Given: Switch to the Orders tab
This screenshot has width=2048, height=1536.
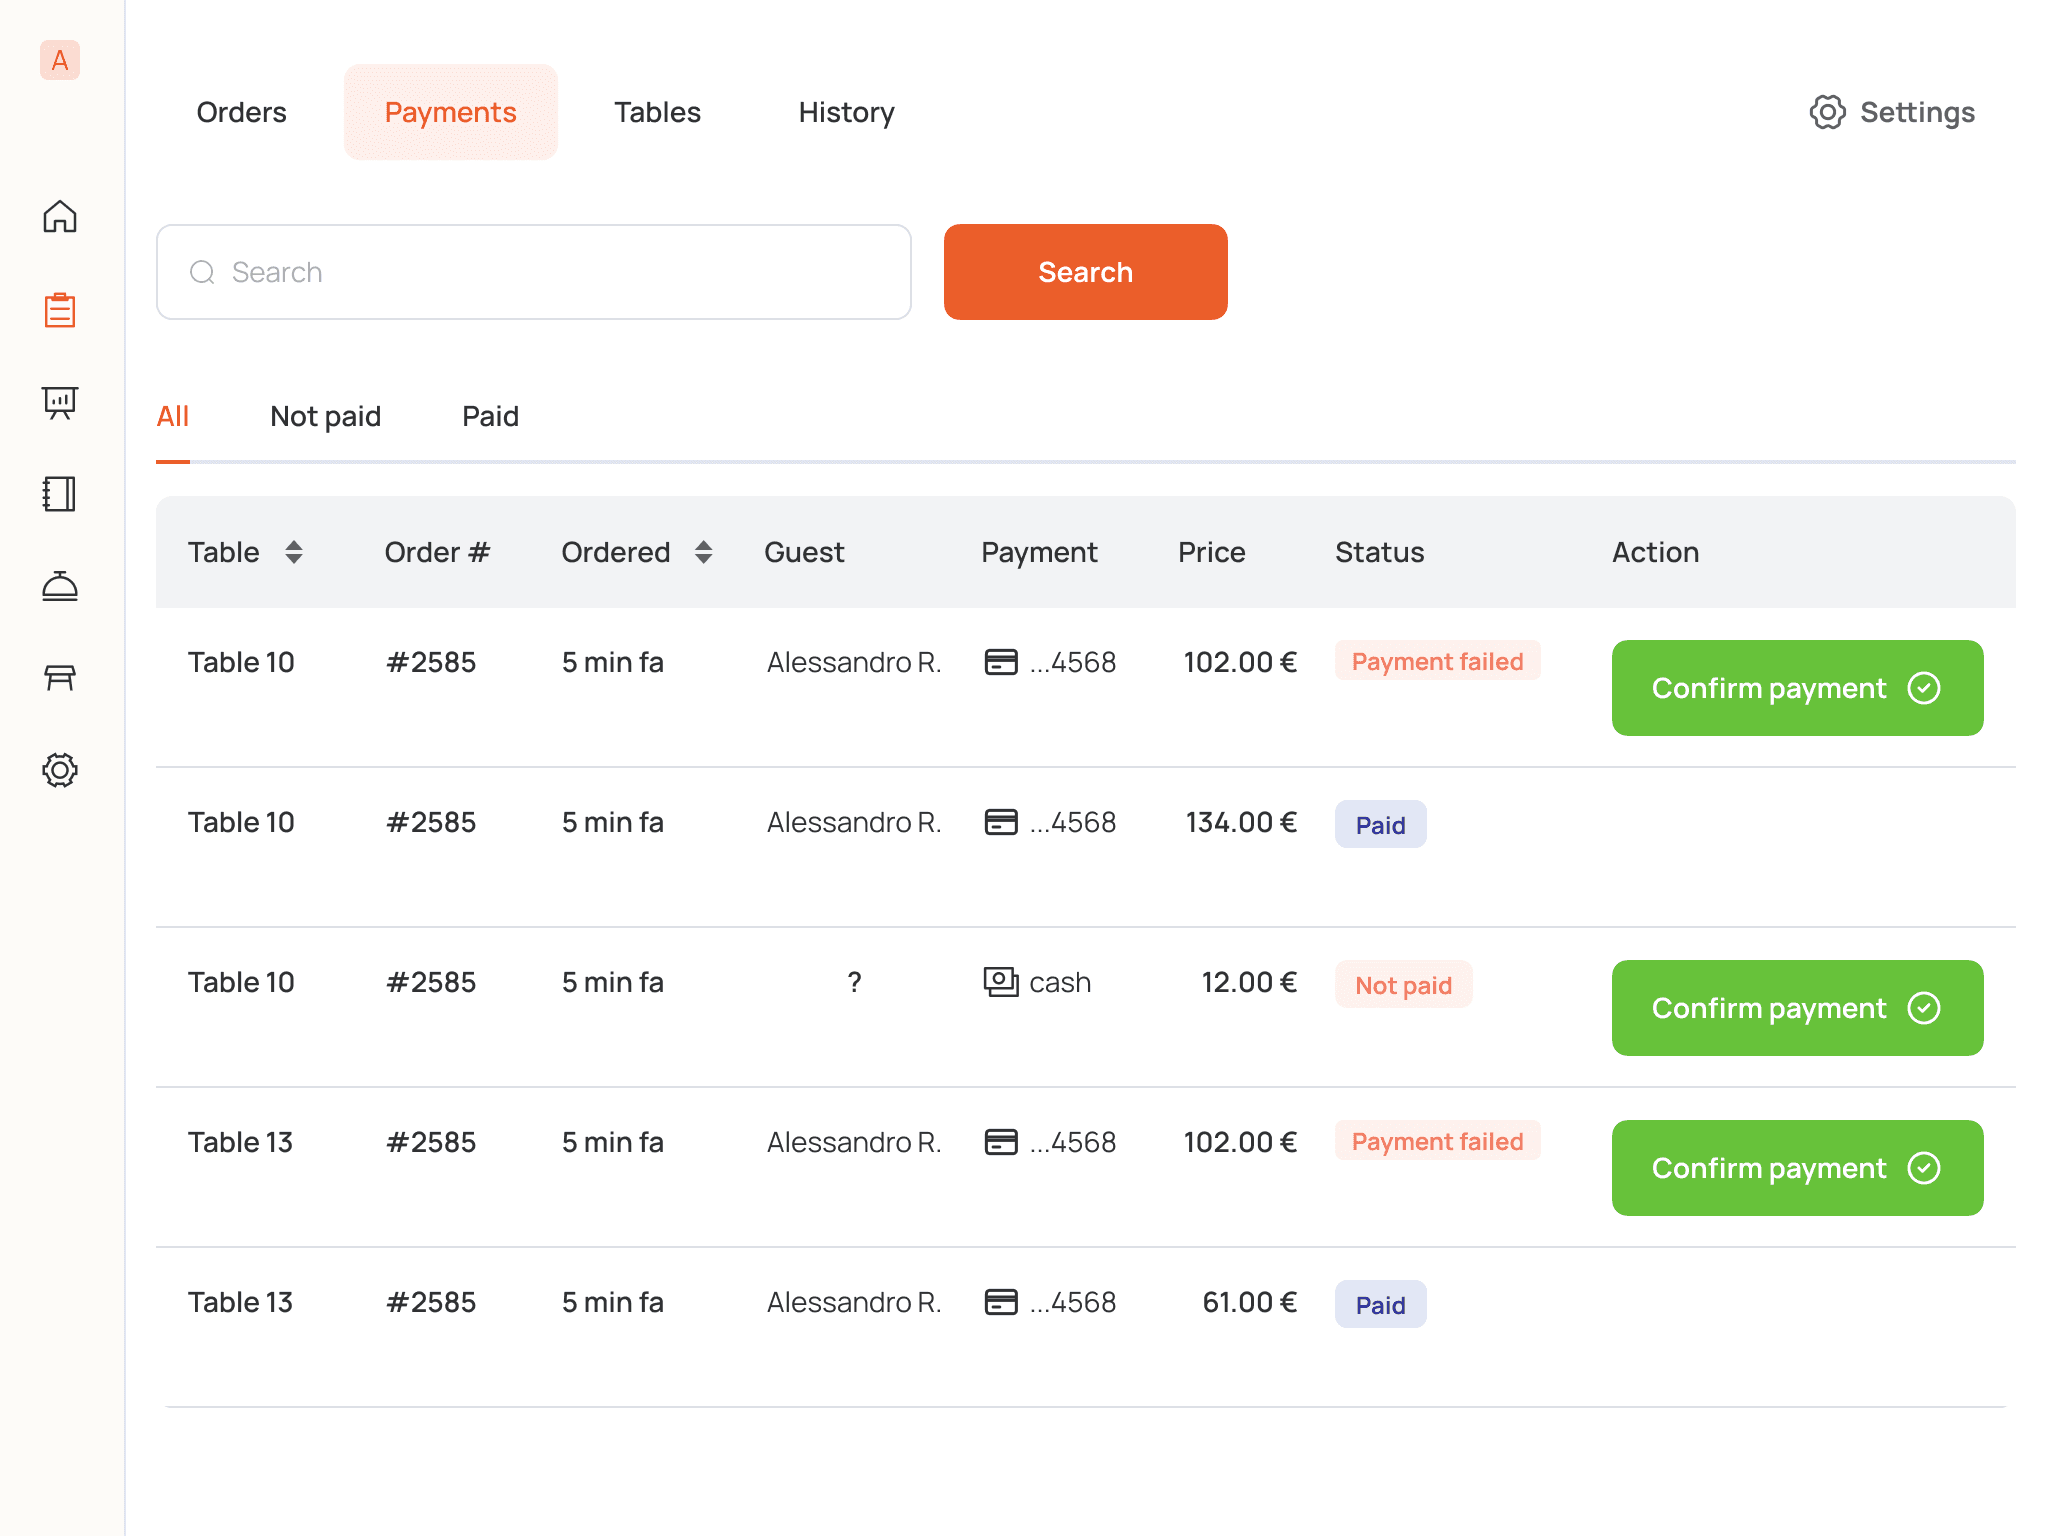Looking at the screenshot, I should pos(241,112).
